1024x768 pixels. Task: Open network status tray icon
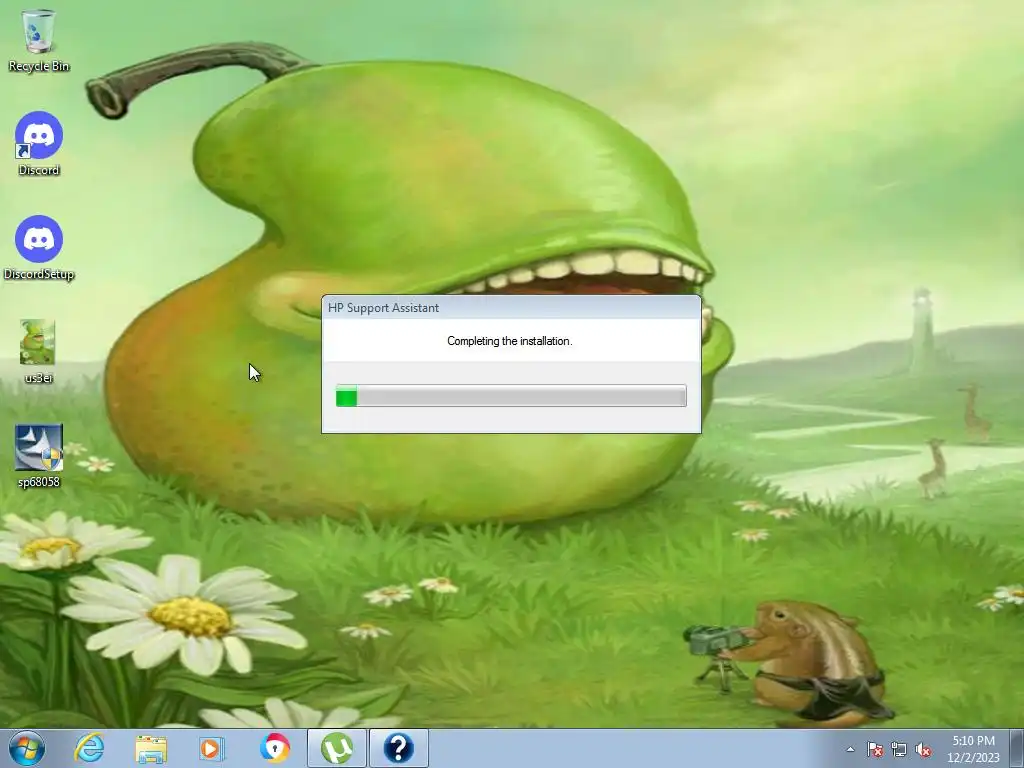(899, 749)
